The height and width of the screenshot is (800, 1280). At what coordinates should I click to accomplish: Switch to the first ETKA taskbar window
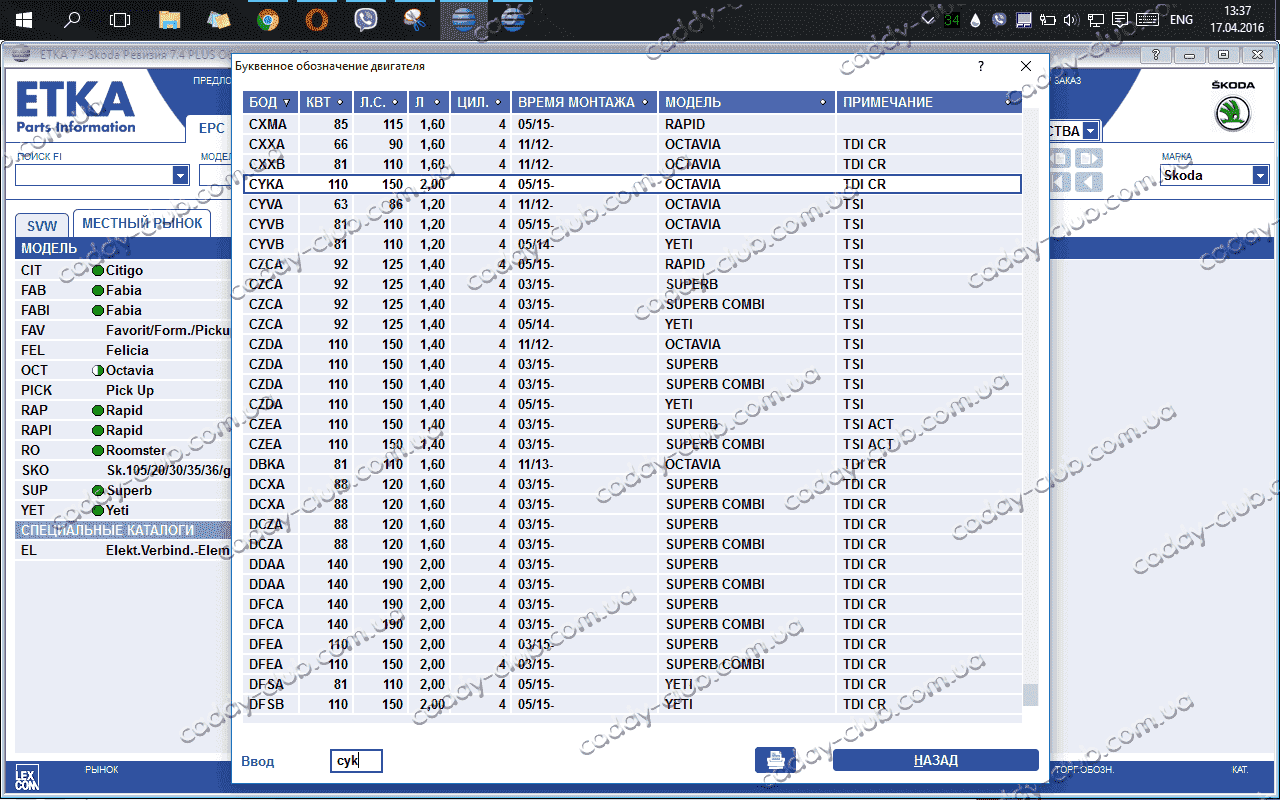[x=463, y=19]
